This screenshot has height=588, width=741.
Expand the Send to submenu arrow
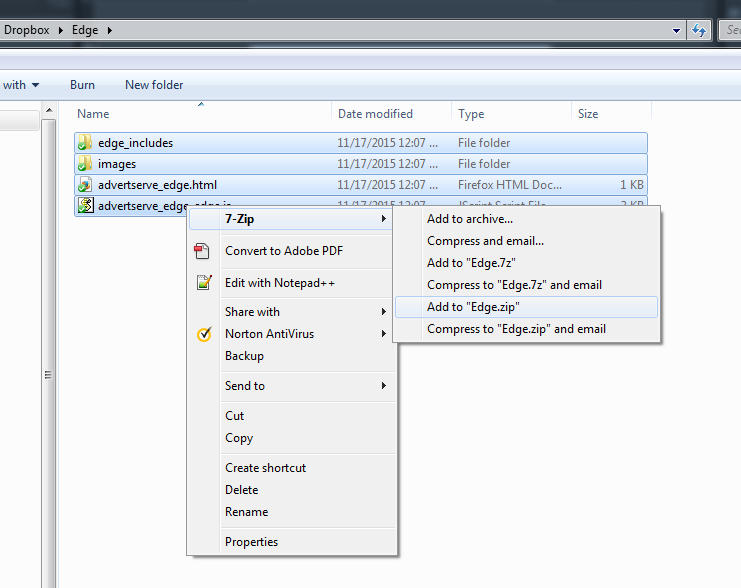(x=384, y=386)
